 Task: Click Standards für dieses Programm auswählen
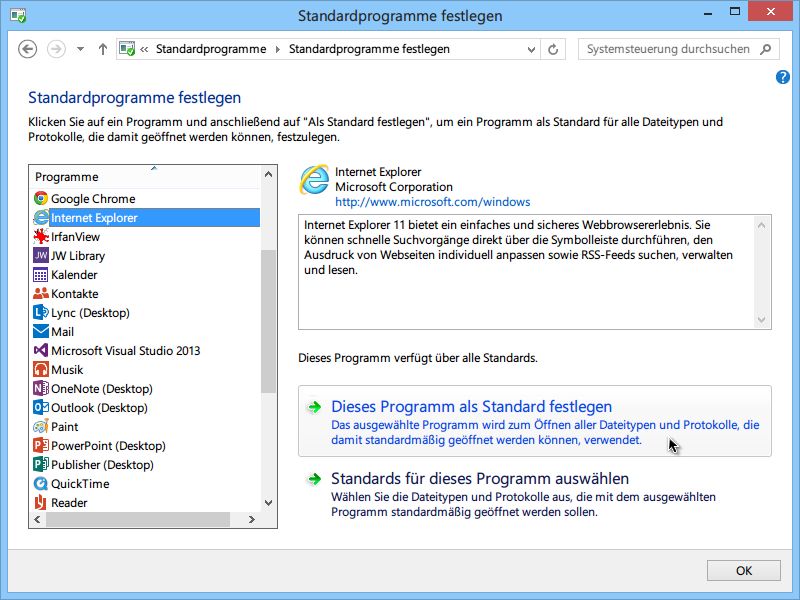coord(535,494)
